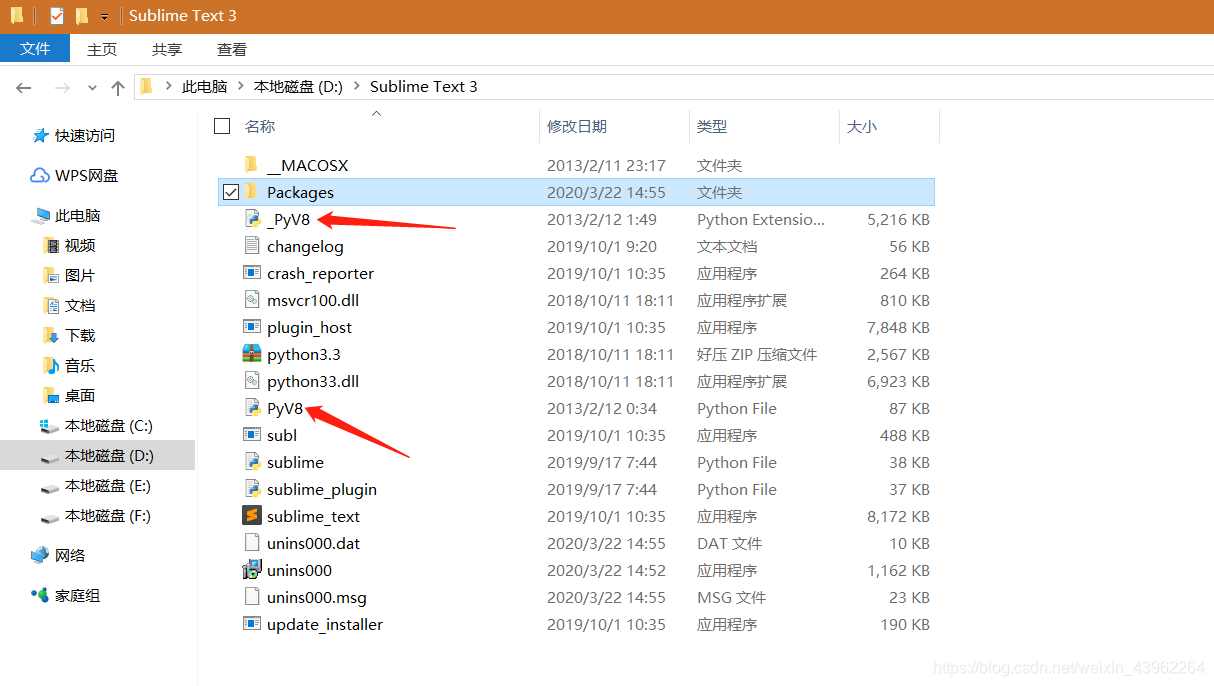Click the properties checkmark icon in title bar
This screenshot has height=686, width=1214.
56,16
